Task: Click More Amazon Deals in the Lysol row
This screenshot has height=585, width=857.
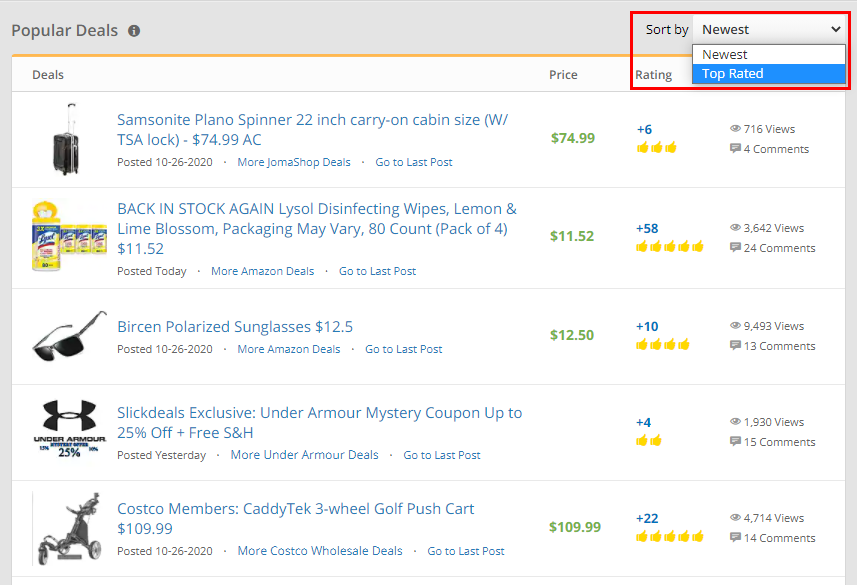Action: click(x=262, y=271)
